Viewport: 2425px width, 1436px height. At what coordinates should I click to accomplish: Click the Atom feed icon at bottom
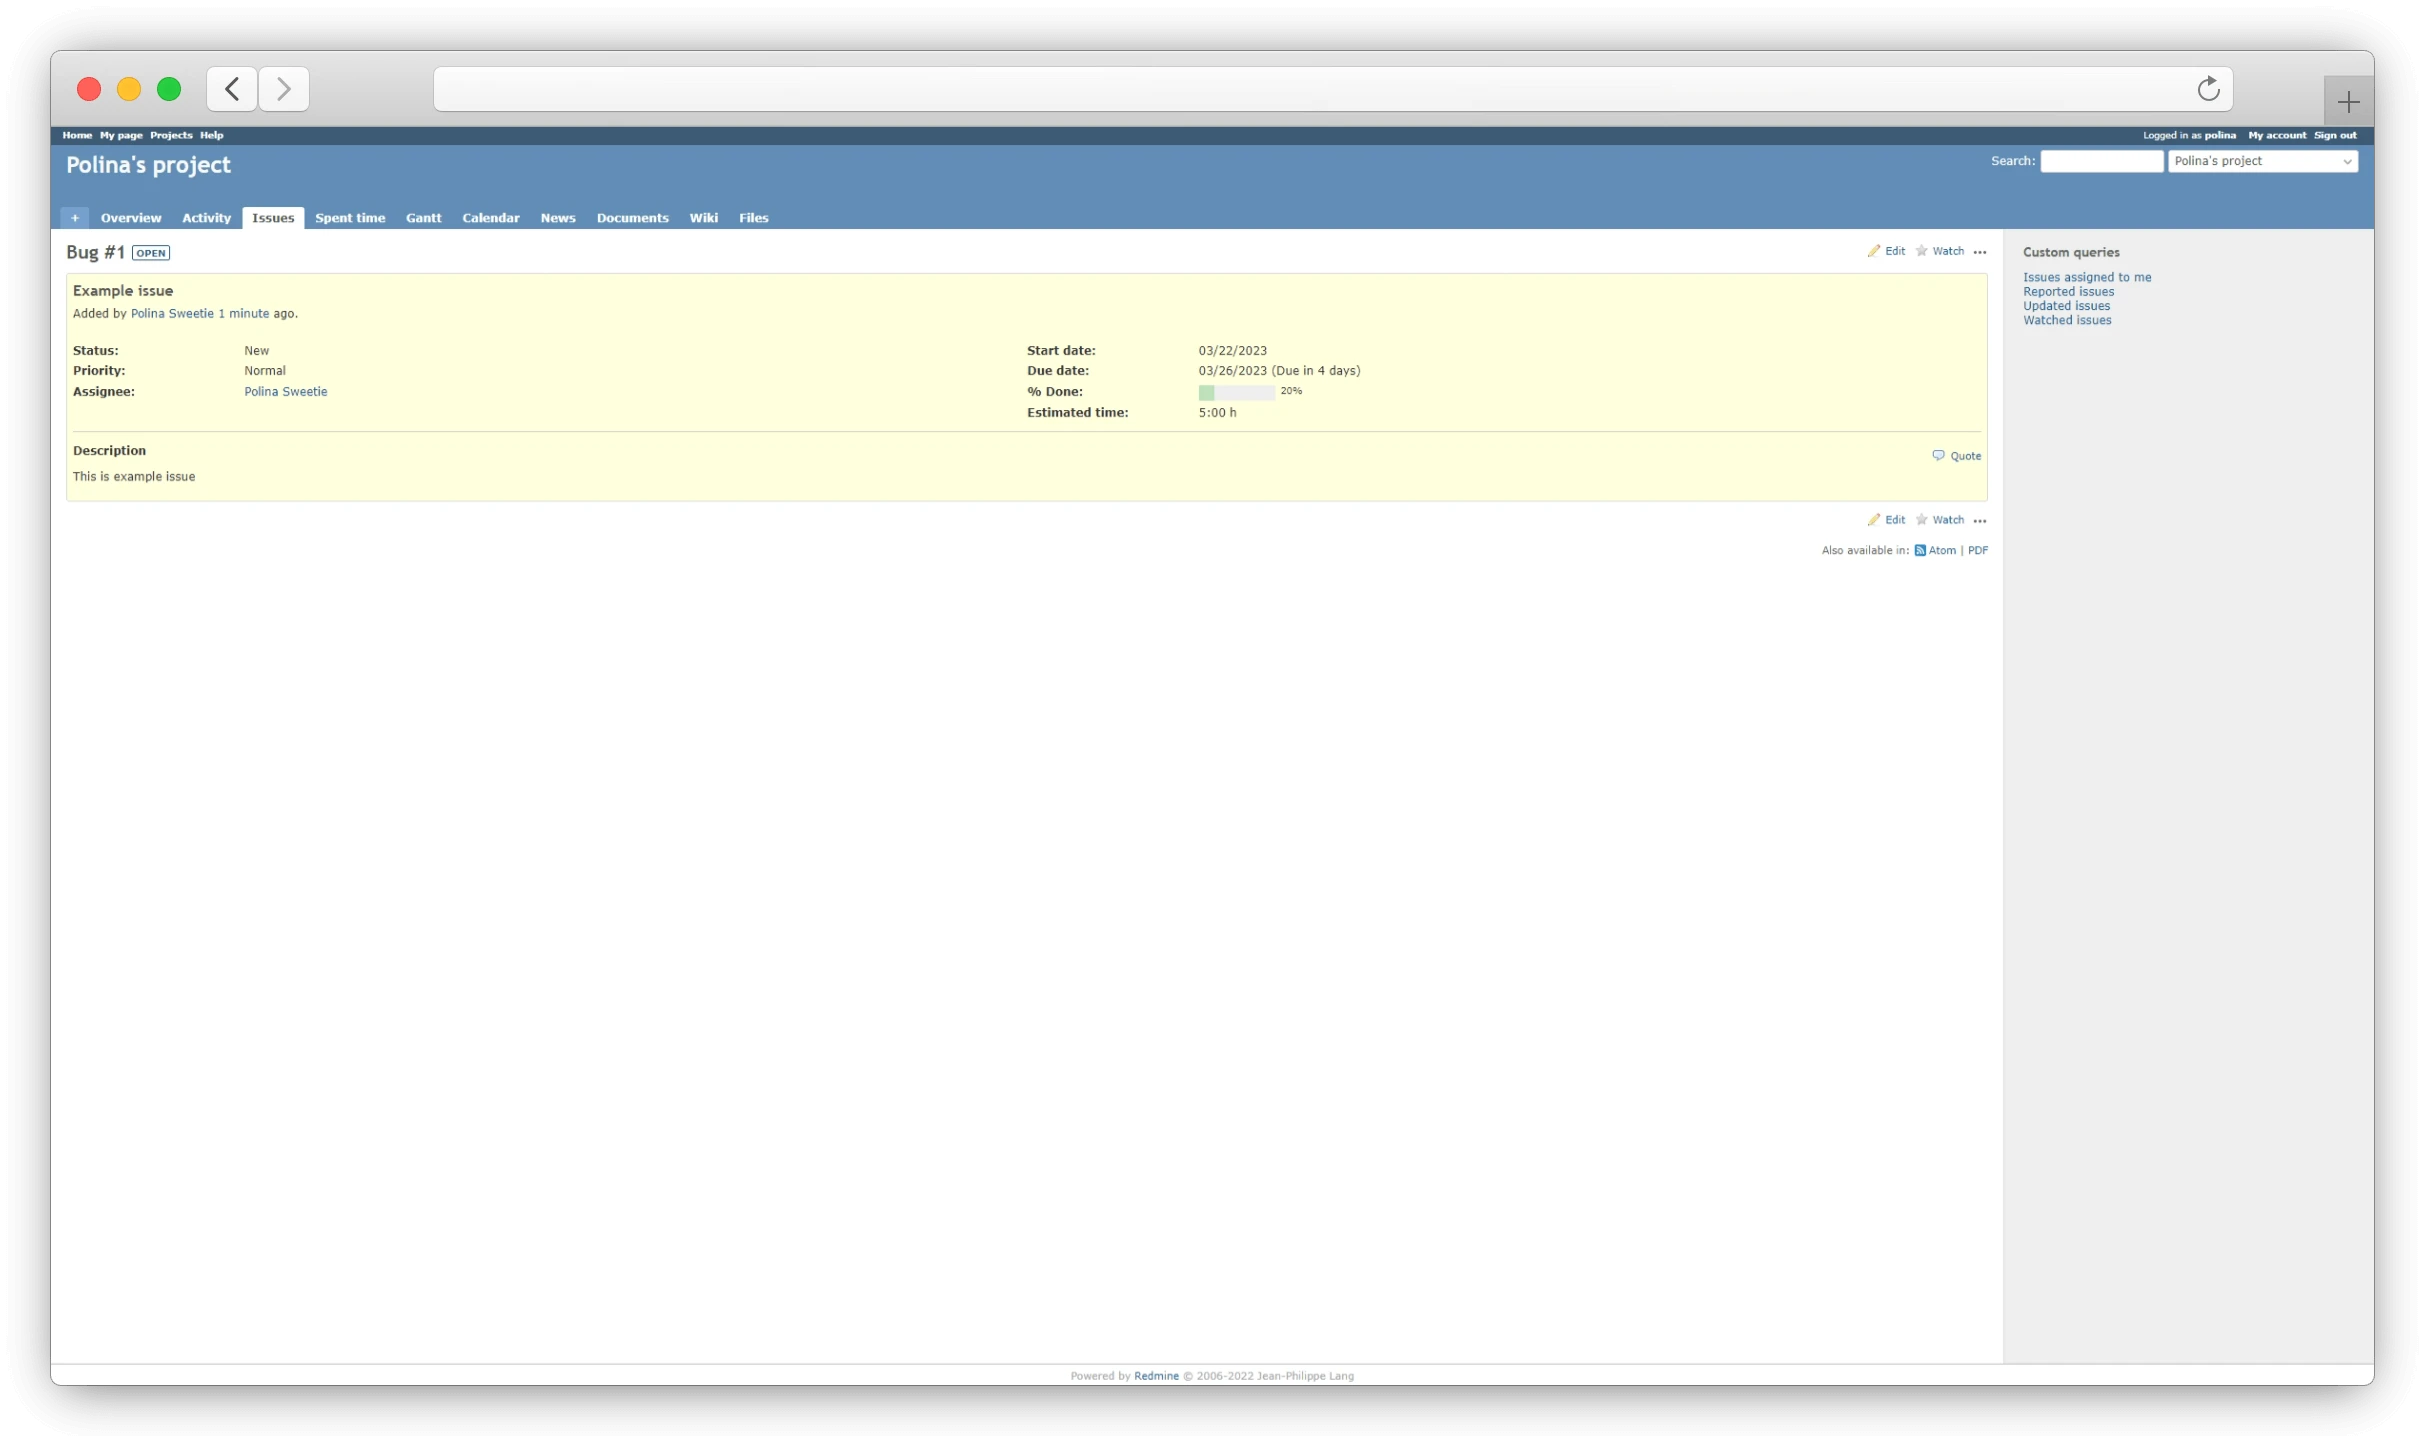[x=1920, y=550]
